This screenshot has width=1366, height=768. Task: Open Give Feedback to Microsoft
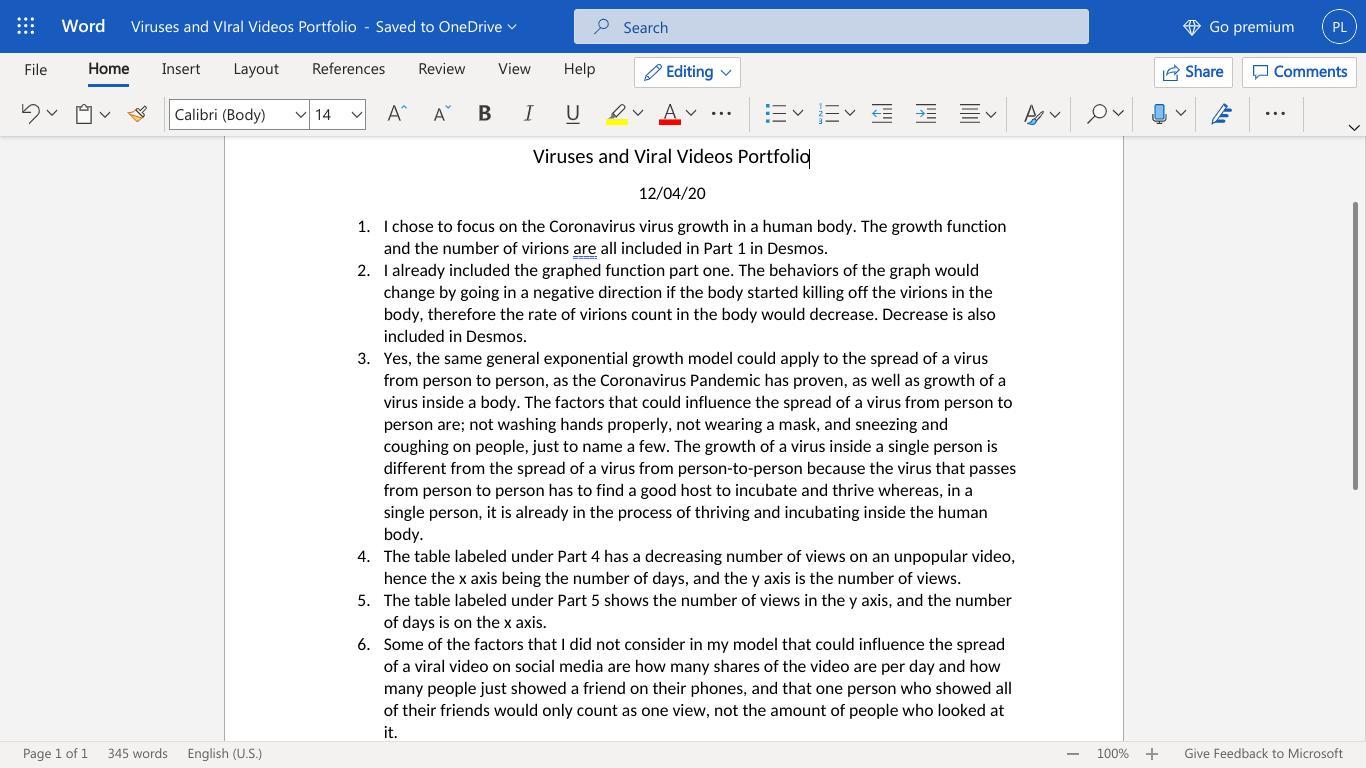click(x=1263, y=754)
